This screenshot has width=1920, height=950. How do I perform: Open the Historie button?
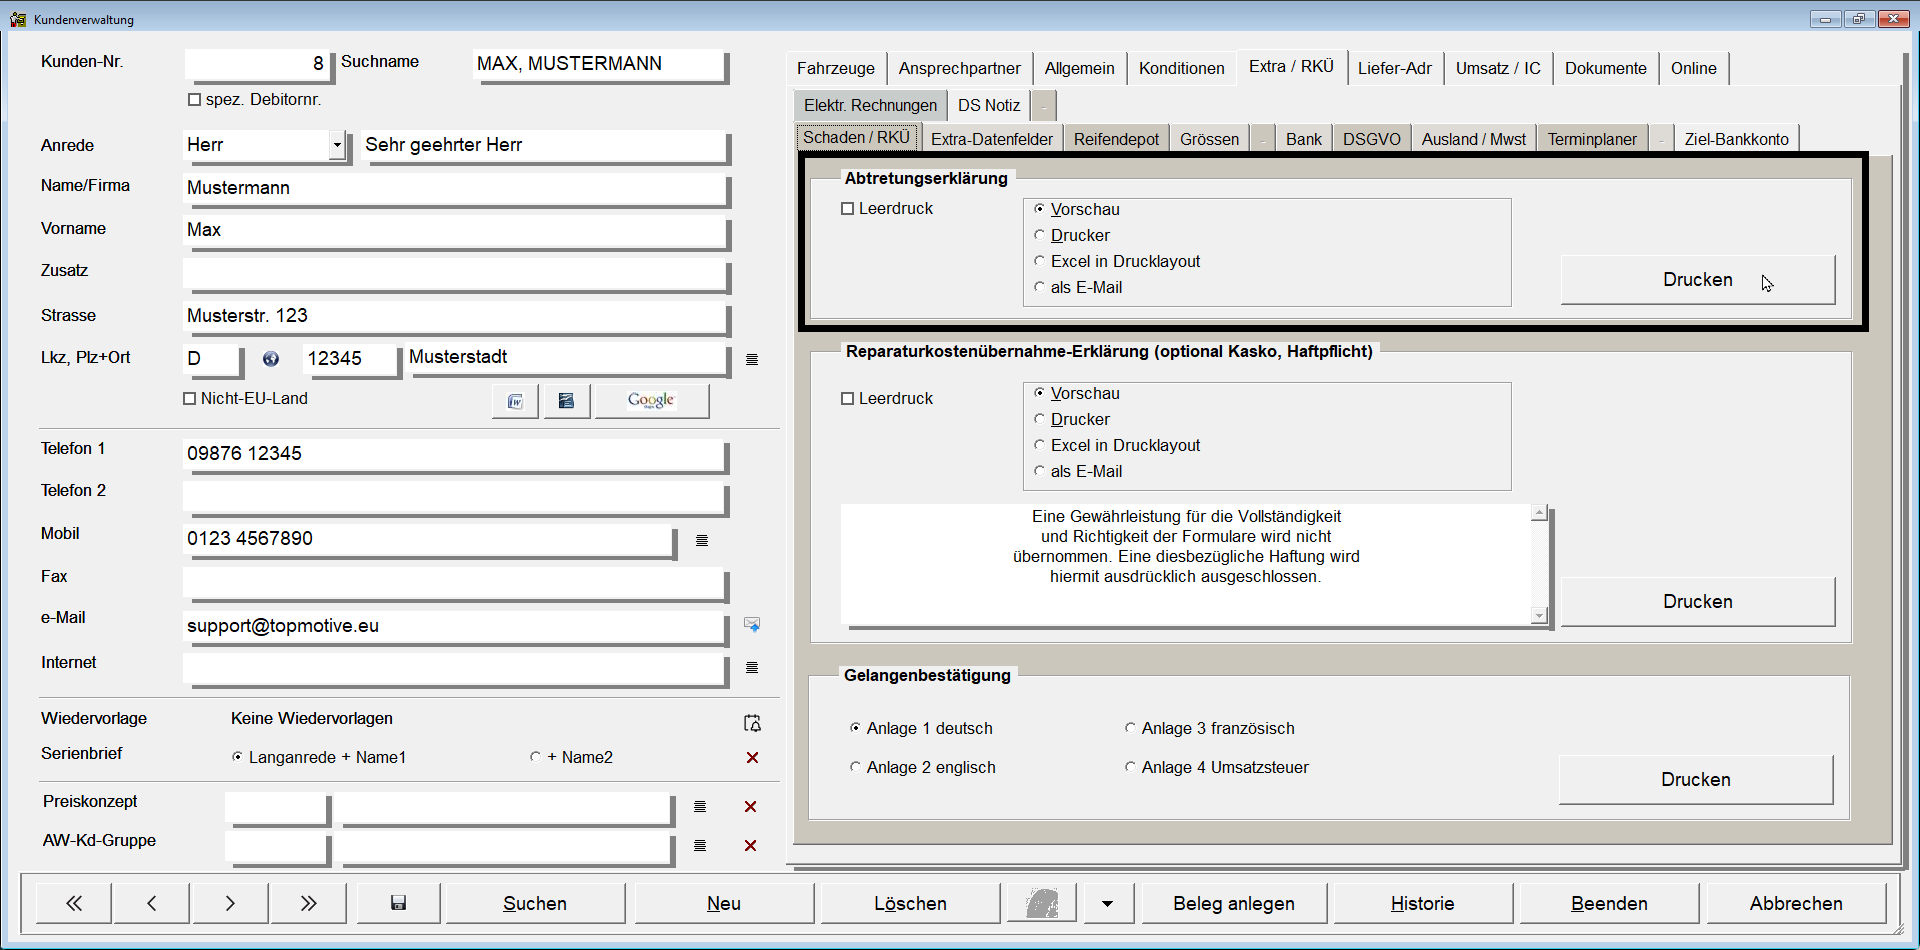tap(1423, 903)
